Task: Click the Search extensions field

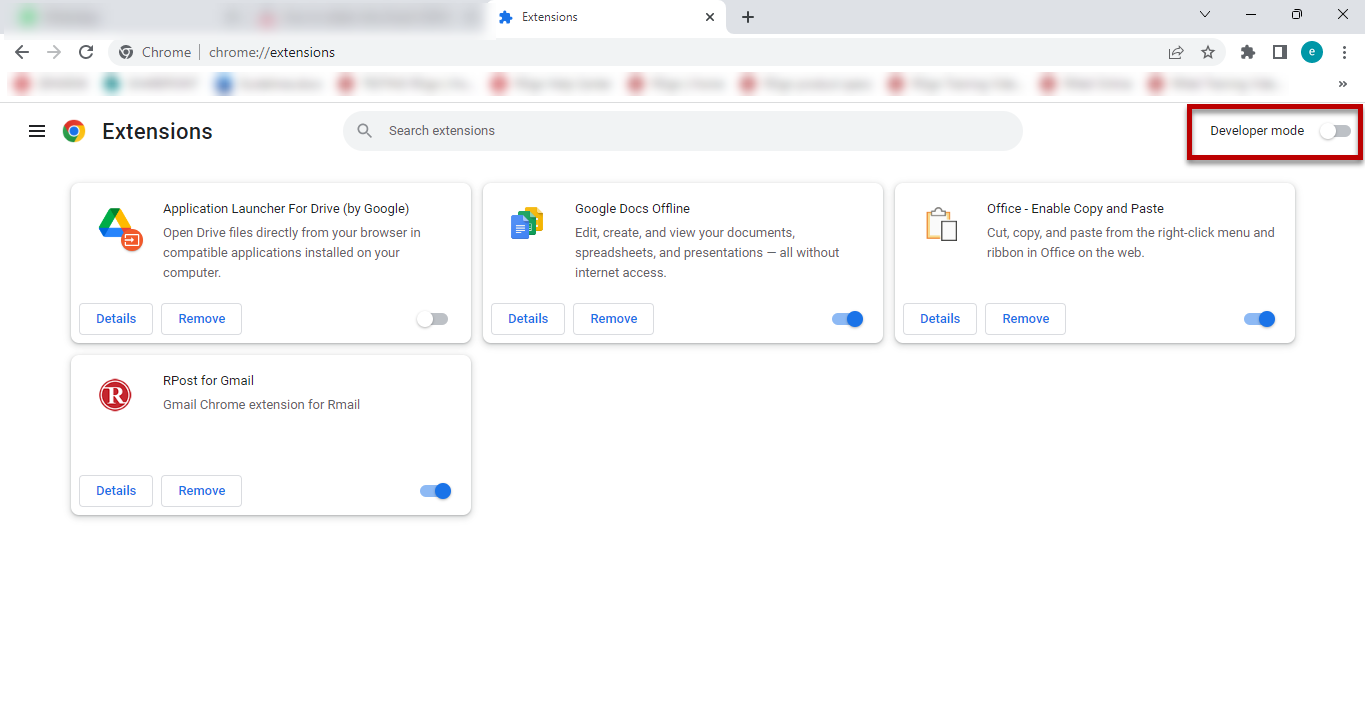Action: click(683, 131)
